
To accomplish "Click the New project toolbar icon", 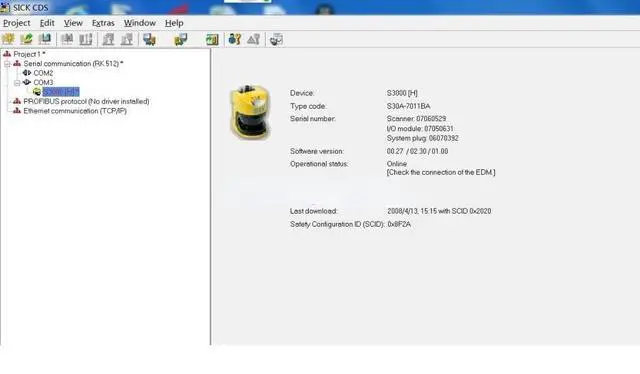I will click(x=8, y=39).
